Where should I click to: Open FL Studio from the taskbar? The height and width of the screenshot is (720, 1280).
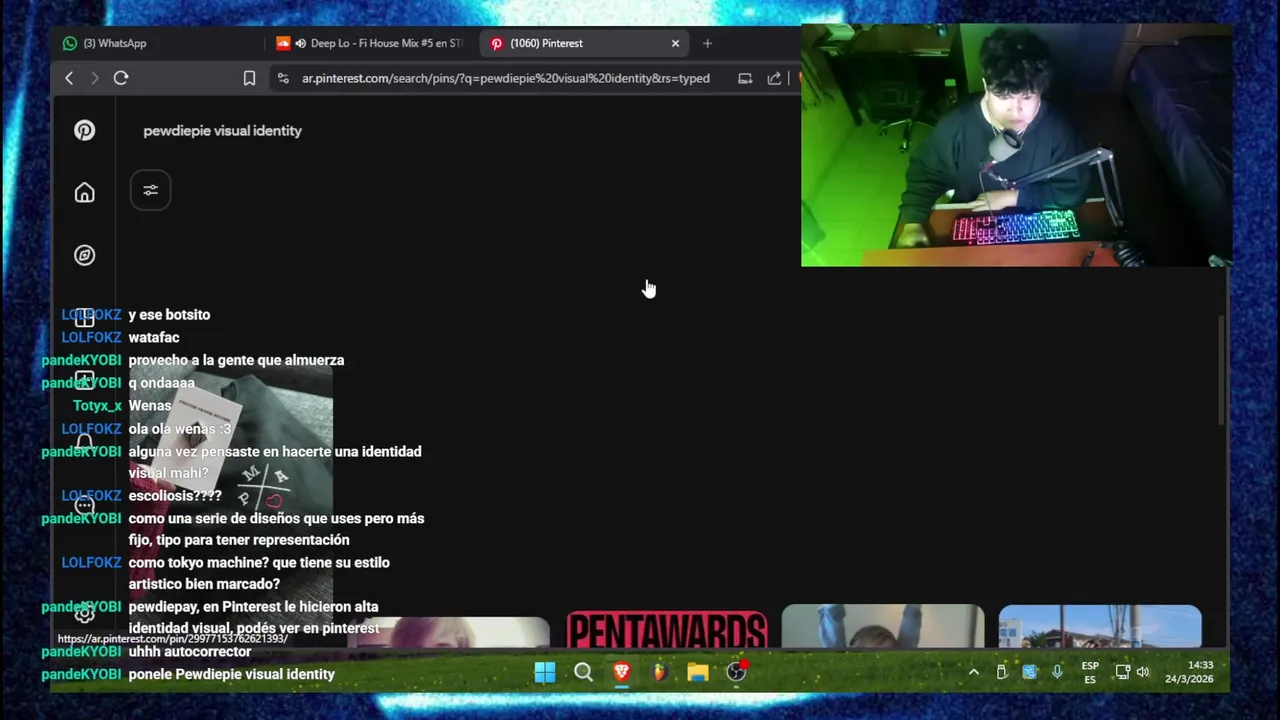click(x=659, y=672)
